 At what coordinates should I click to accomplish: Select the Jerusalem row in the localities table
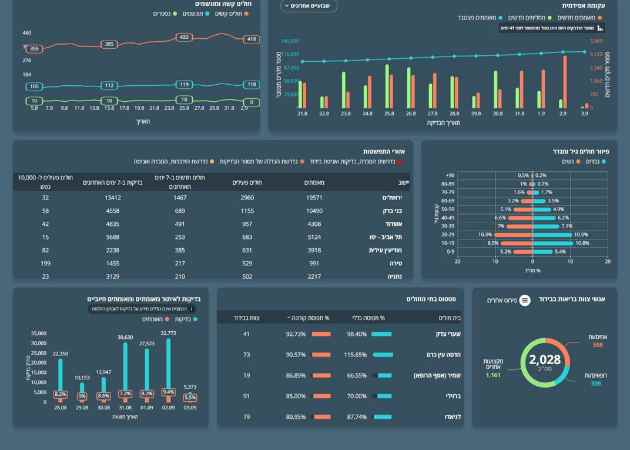pyautogui.click(x=212, y=197)
